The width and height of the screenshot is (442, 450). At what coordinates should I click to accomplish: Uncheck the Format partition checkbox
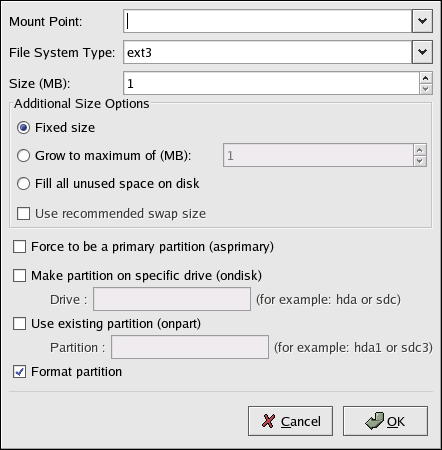pos(19,372)
